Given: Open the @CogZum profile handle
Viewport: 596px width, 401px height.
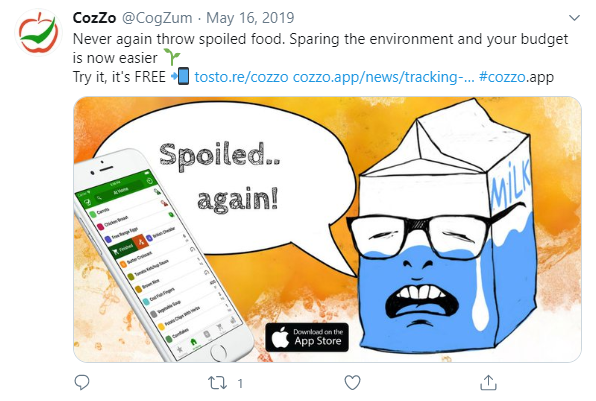Looking at the screenshot, I should pos(157,18).
